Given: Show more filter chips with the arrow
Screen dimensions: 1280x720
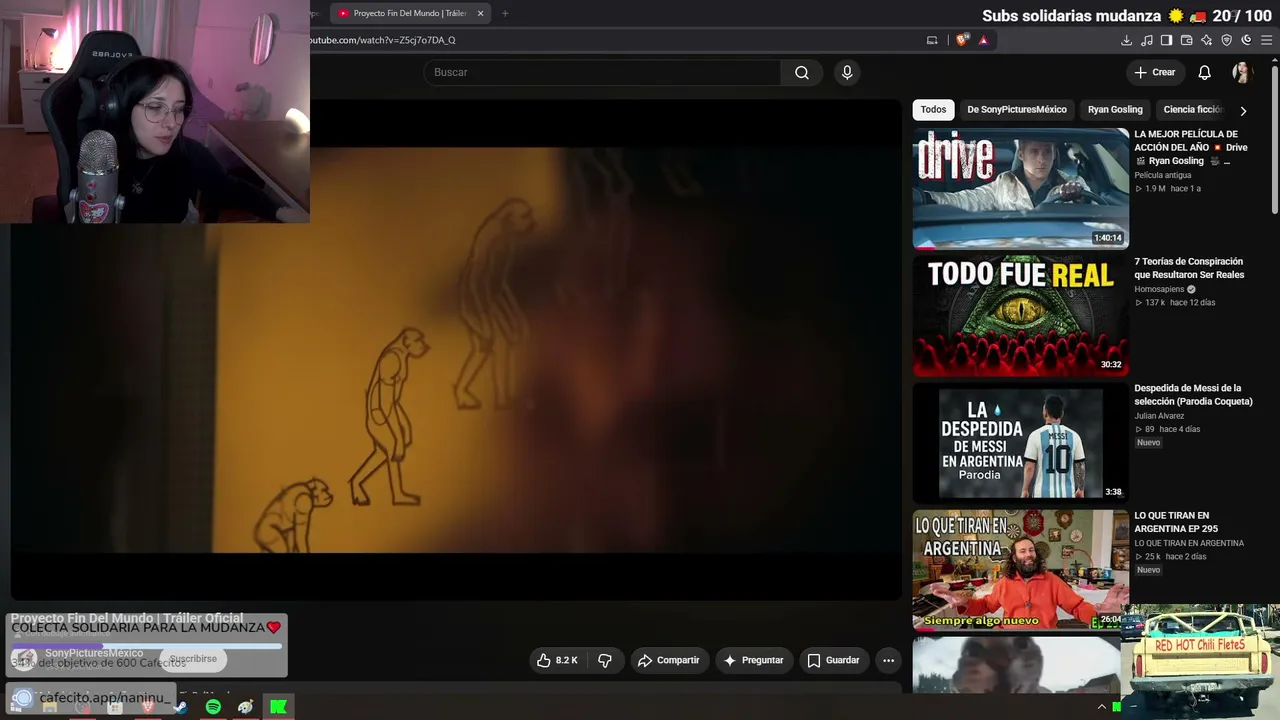Looking at the screenshot, I should tap(1243, 111).
